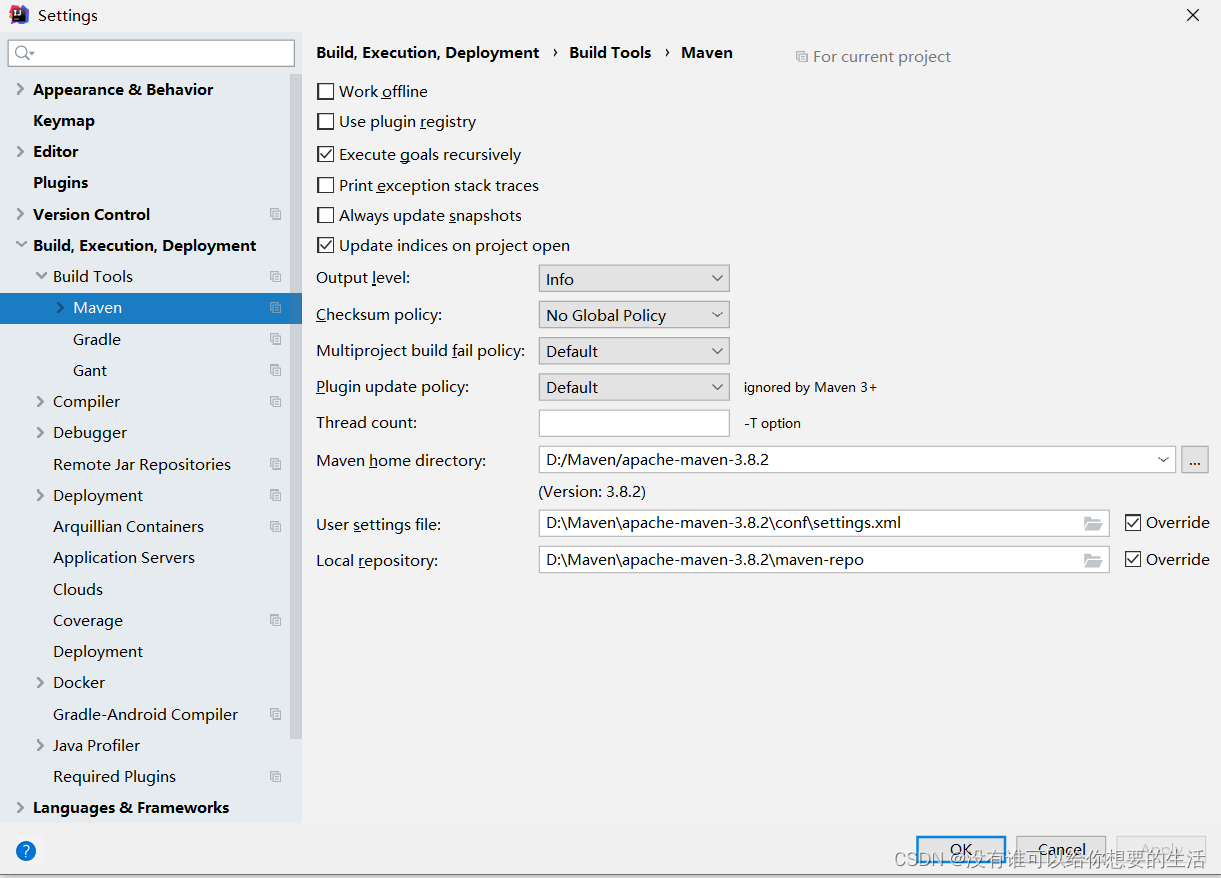Click project-level icon beside Gradle row
This screenshot has width=1221, height=878.
[275, 339]
